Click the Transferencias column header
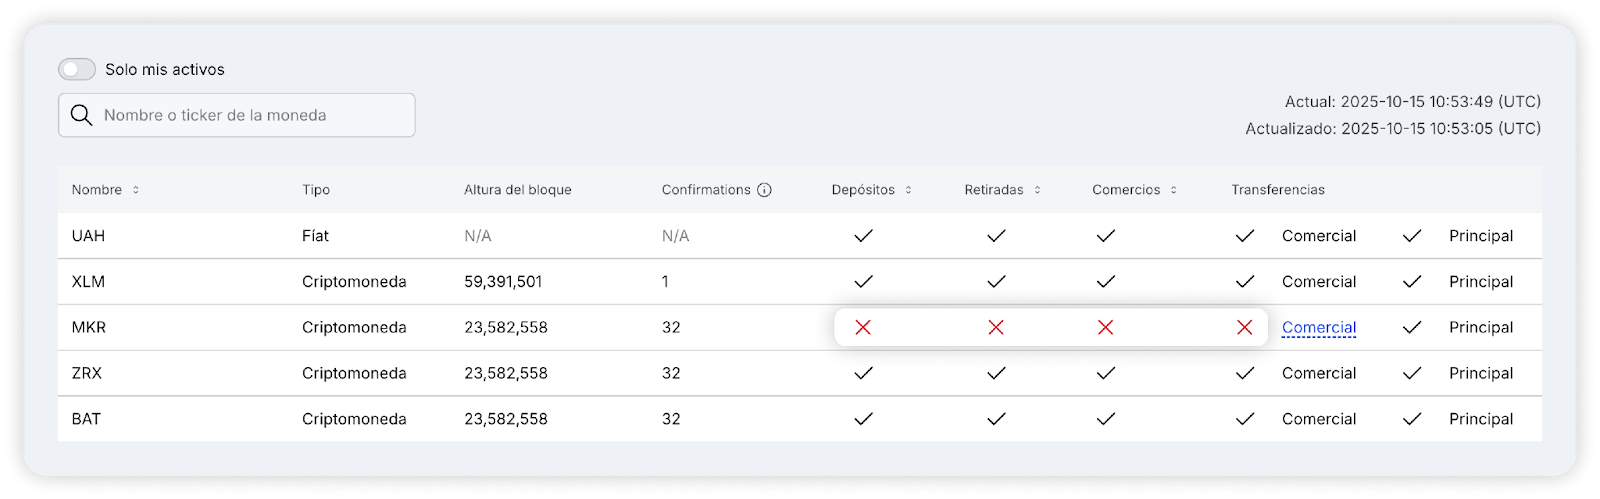Image resolution: width=1600 pixels, height=499 pixels. click(x=1277, y=190)
